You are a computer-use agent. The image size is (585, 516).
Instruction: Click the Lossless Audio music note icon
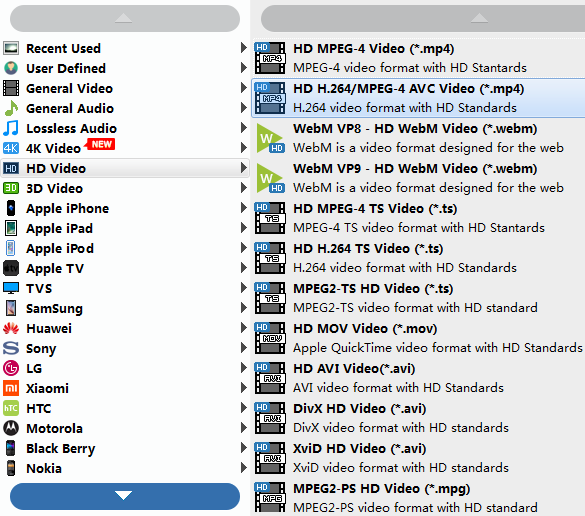click(11, 128)
